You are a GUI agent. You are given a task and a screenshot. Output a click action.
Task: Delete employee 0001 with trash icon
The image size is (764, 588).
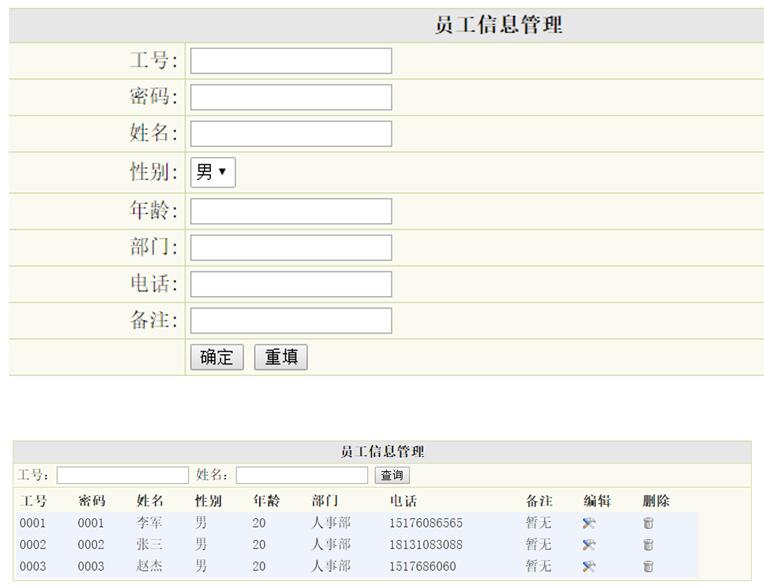(x=648, y=523)
